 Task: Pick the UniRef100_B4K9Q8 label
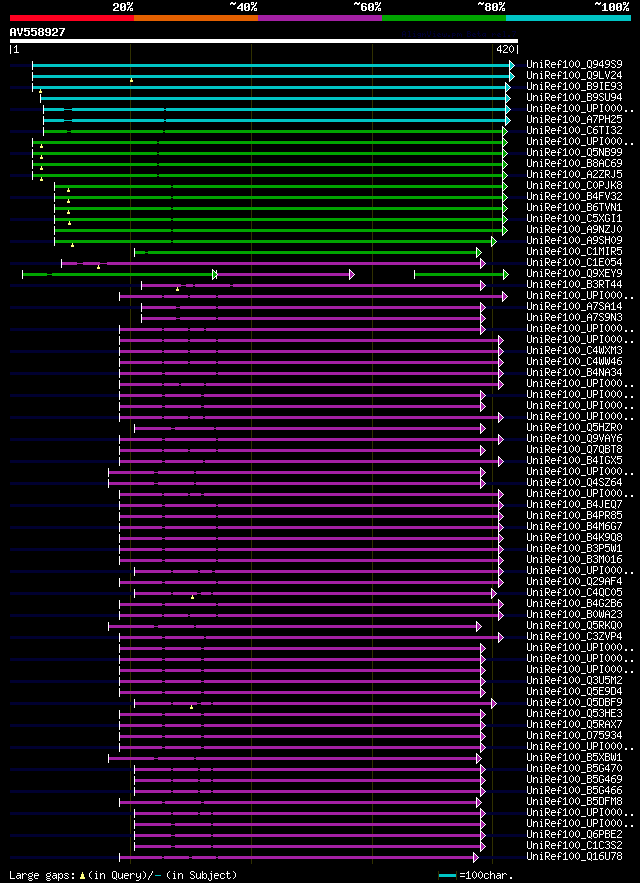click(x=574, y=537)
